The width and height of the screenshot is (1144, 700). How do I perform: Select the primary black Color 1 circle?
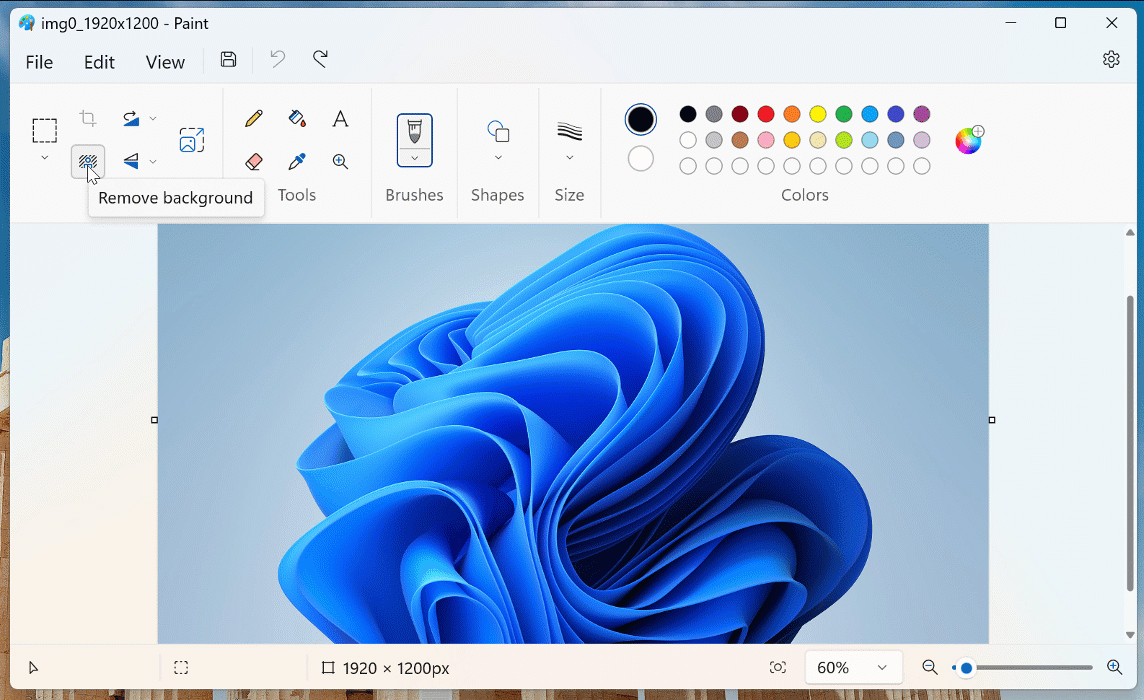point(641,120)
